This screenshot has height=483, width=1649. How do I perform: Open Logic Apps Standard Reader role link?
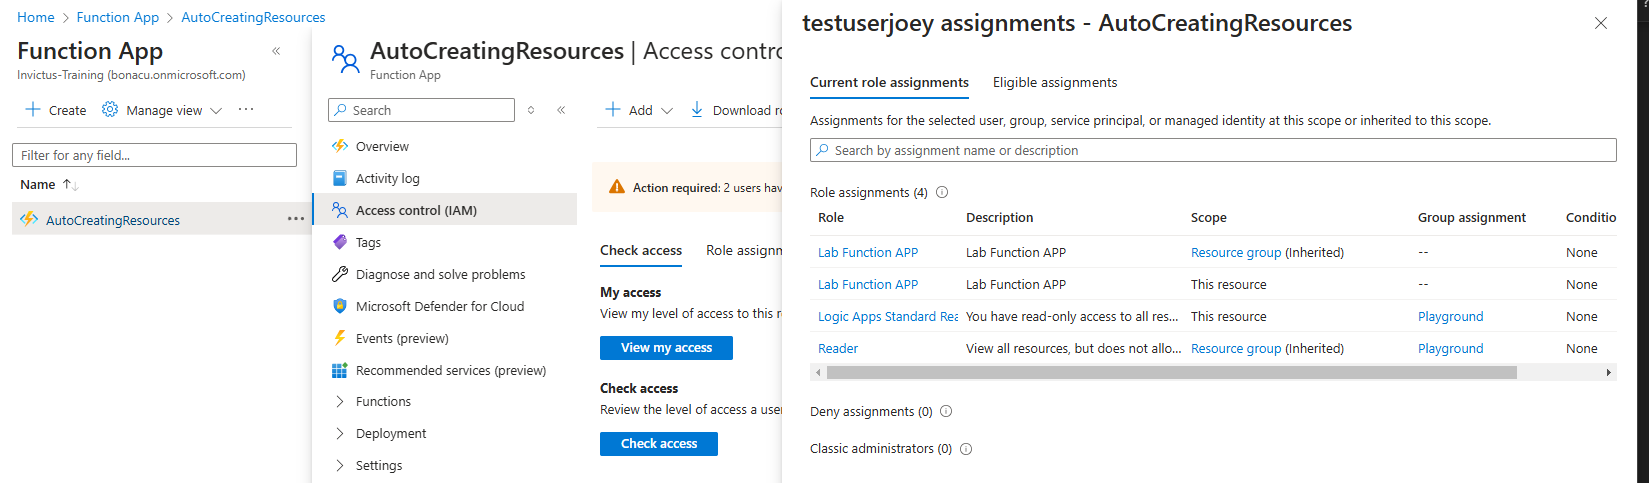click(888, 316)
